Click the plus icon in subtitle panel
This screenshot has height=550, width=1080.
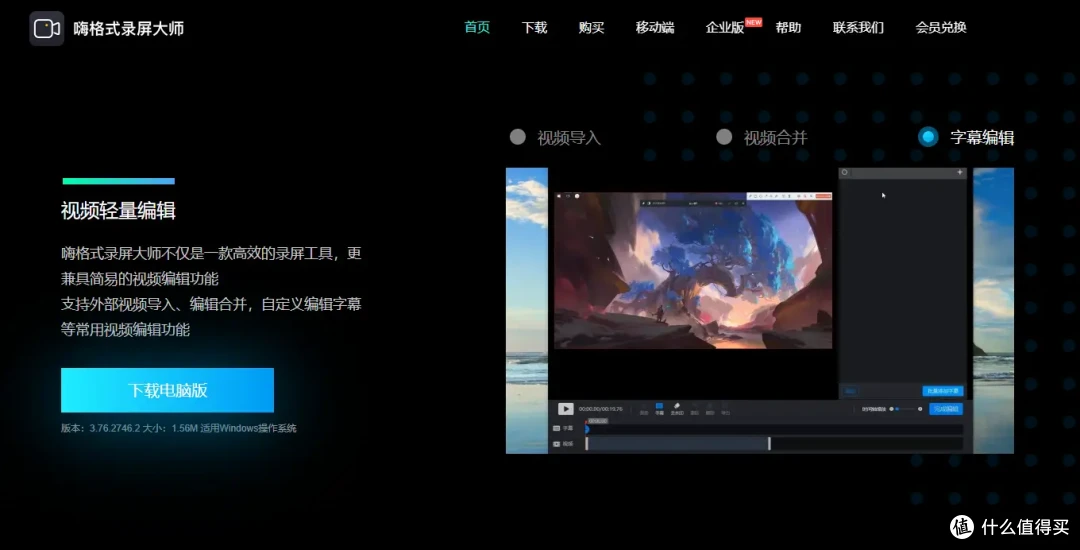click(960, 172)
